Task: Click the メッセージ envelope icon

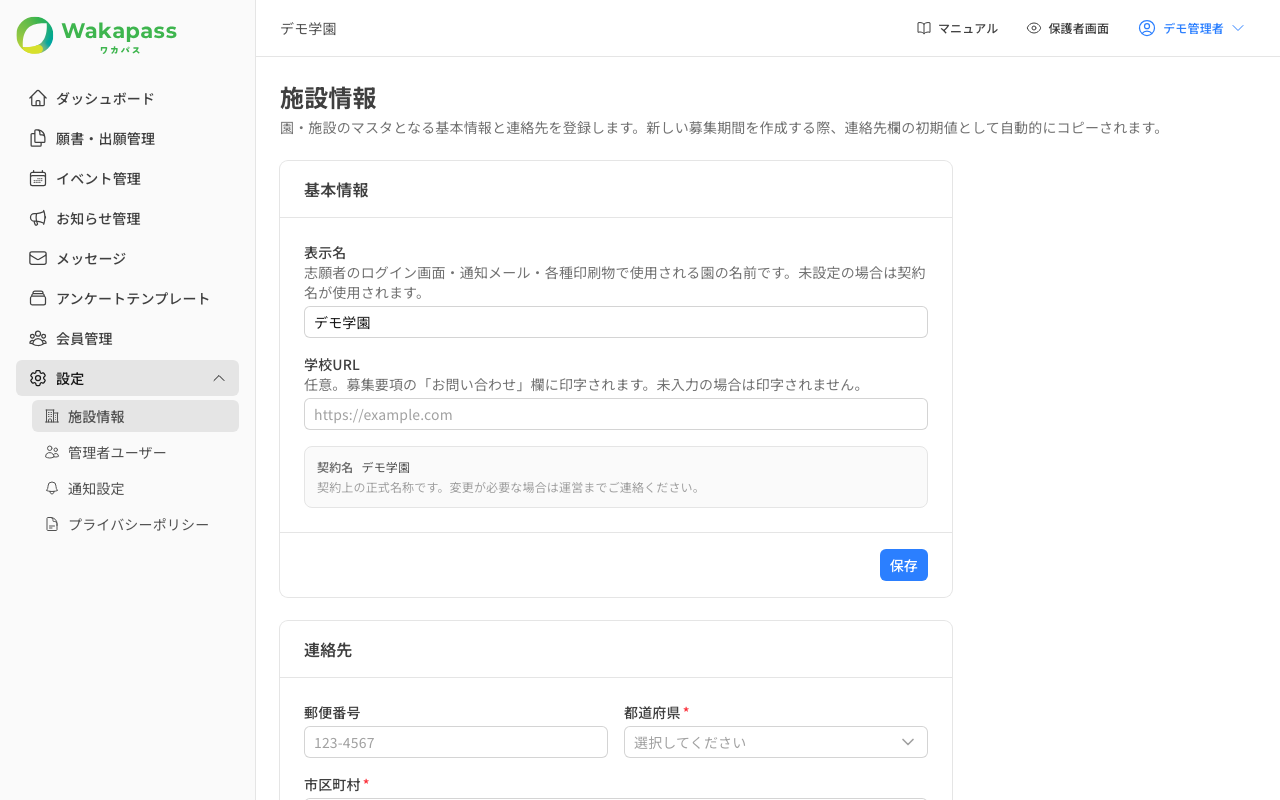Action: click(x=38, y=258)
